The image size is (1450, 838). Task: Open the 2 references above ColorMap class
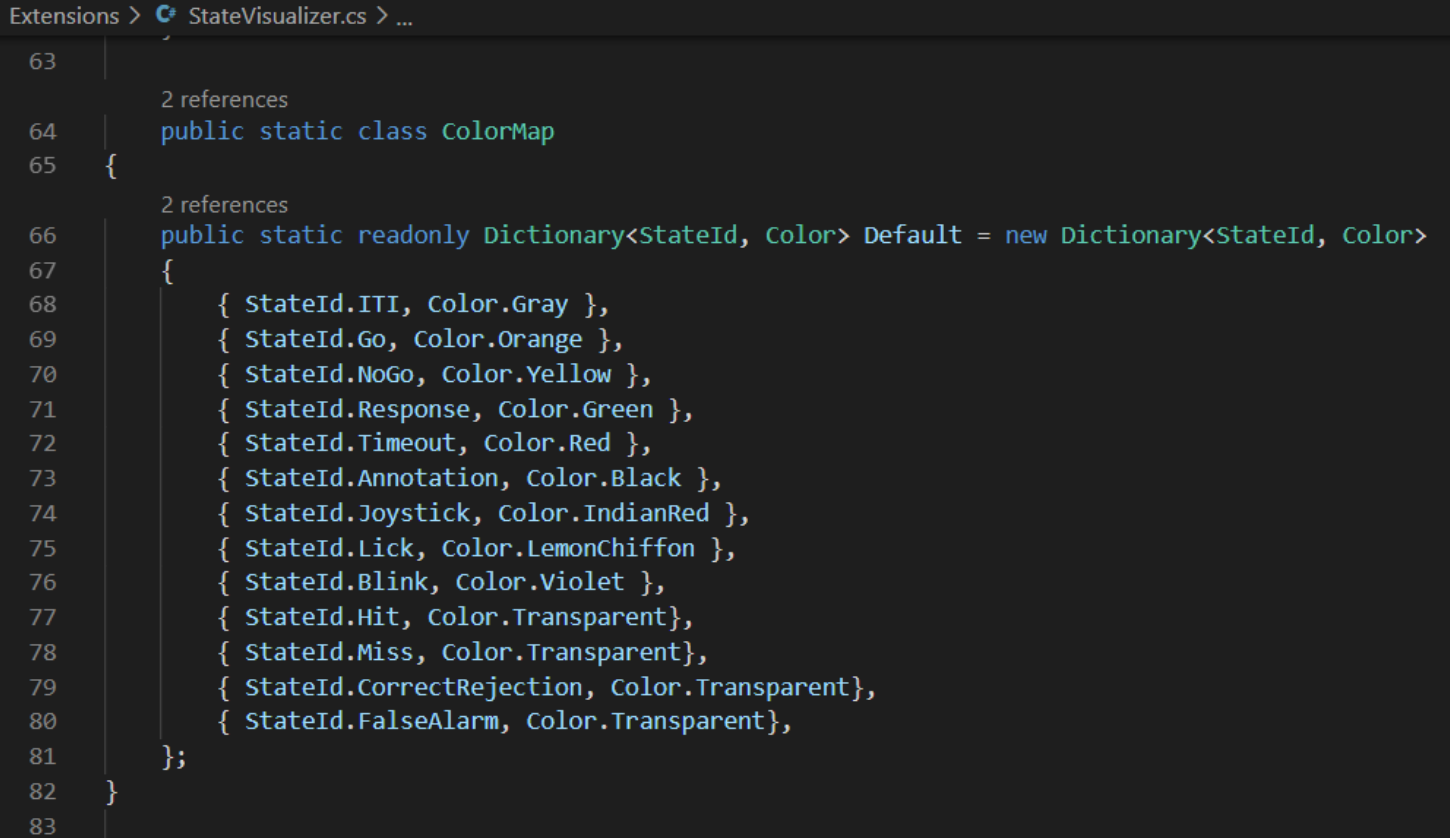coord(224,99)
